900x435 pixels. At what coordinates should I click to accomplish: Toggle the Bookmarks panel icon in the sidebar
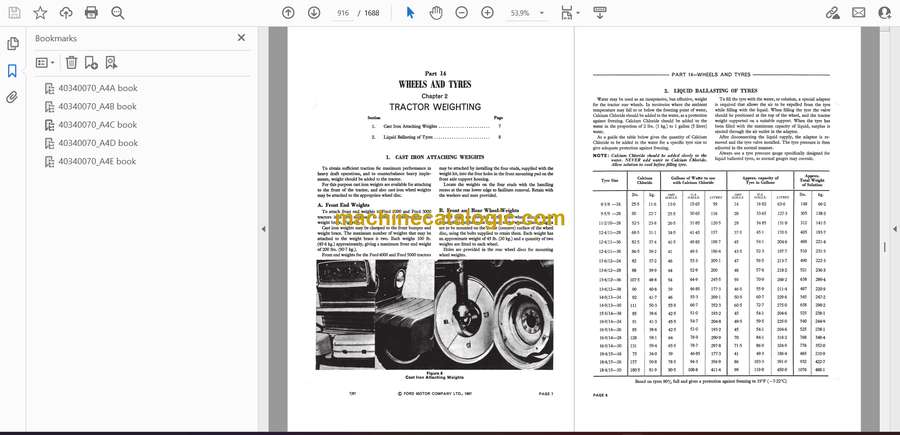(12, 71)
